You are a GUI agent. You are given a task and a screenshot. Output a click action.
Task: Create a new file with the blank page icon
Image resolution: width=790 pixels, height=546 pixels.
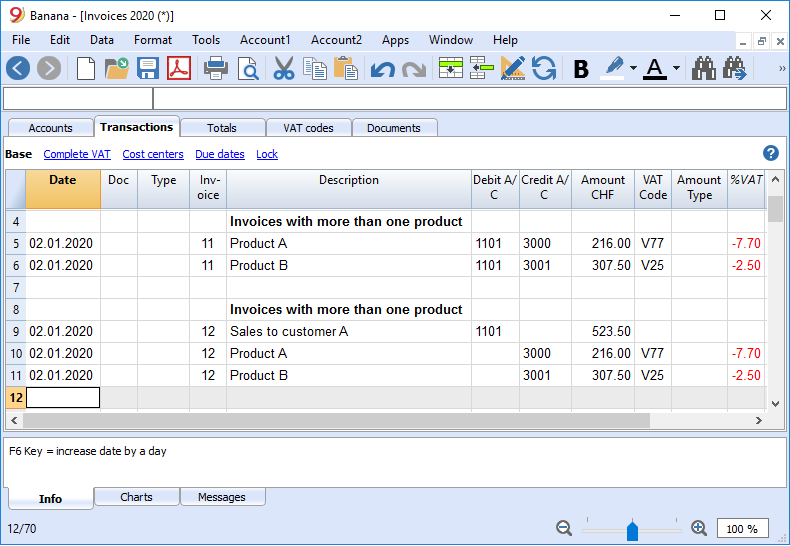(x=86, y=68)
